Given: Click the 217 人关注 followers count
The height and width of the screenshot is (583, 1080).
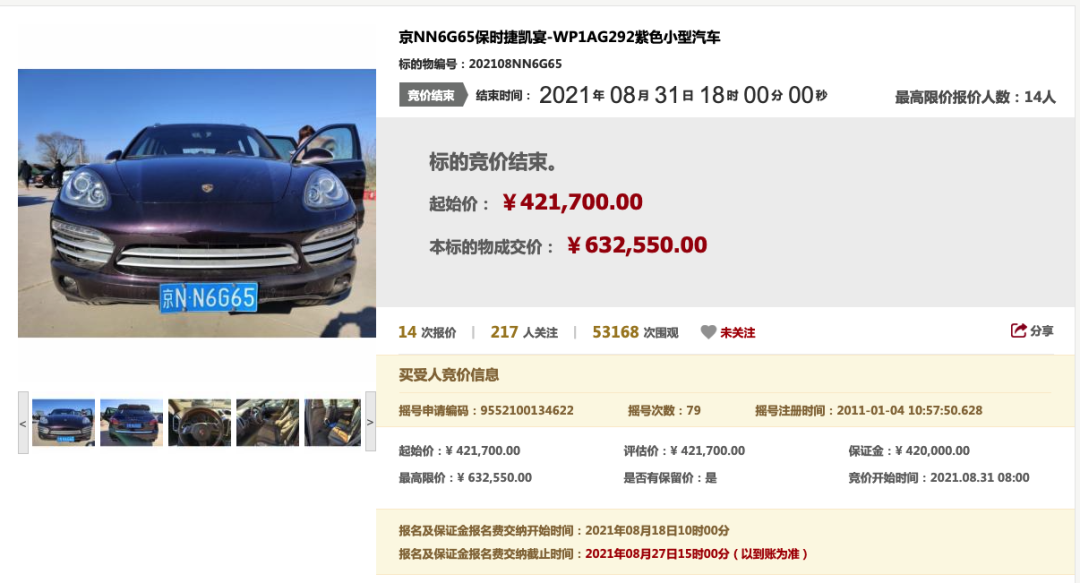Looking at the screenshot, I should click(524, 332).
